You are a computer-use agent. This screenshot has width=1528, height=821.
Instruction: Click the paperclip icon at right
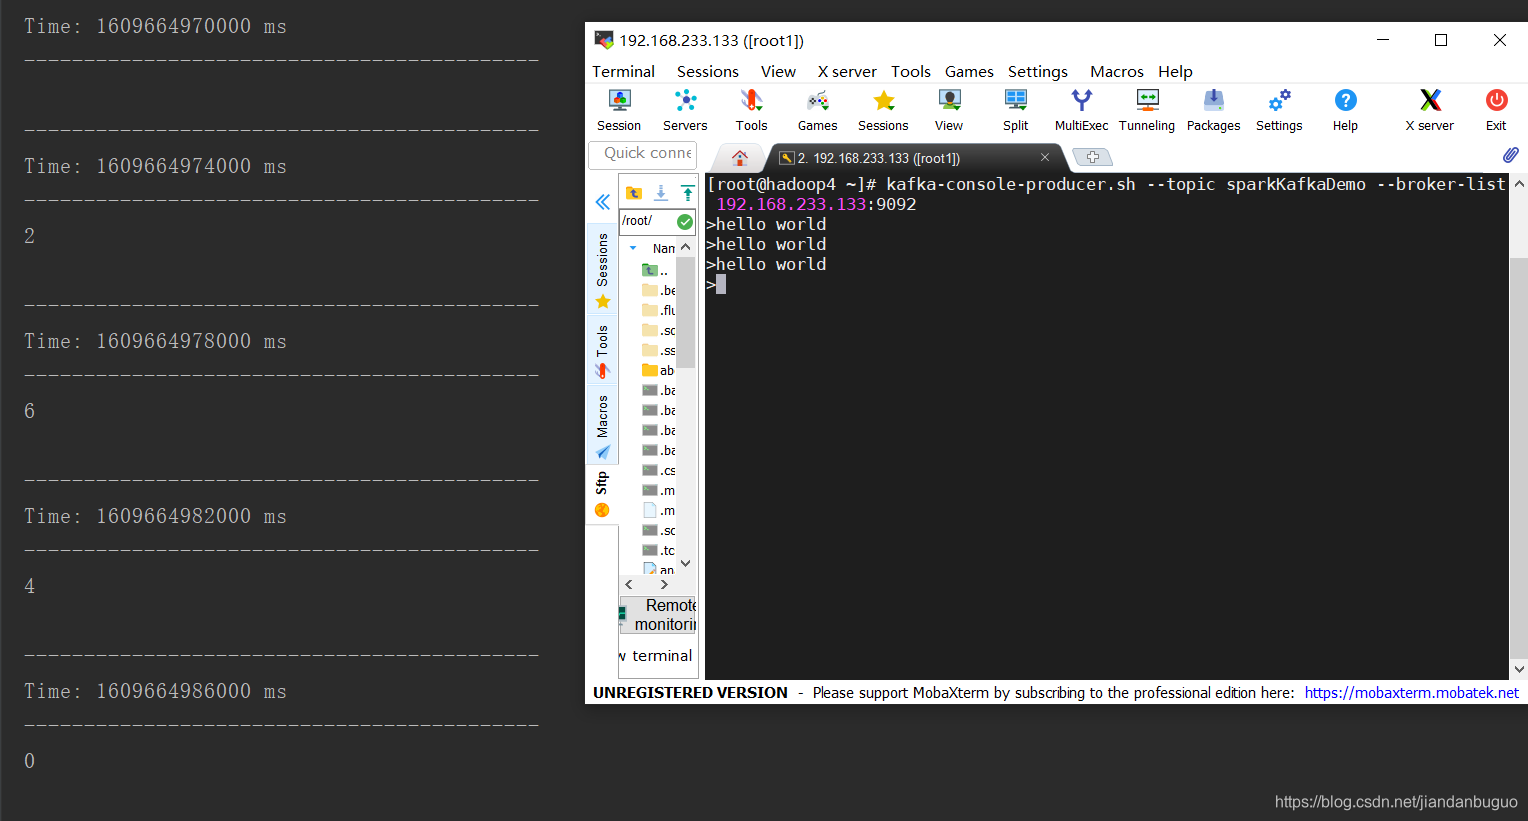tap(1510, 155)
